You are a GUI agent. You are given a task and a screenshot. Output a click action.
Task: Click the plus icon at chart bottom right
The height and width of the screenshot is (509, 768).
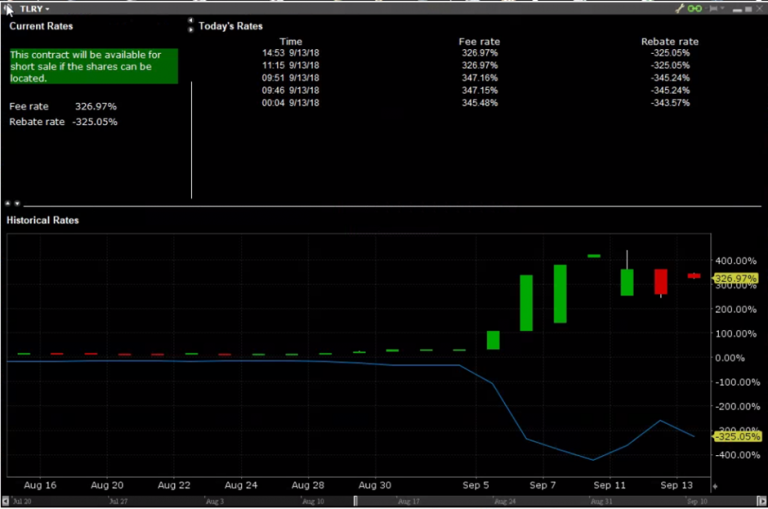click(714, 486)
